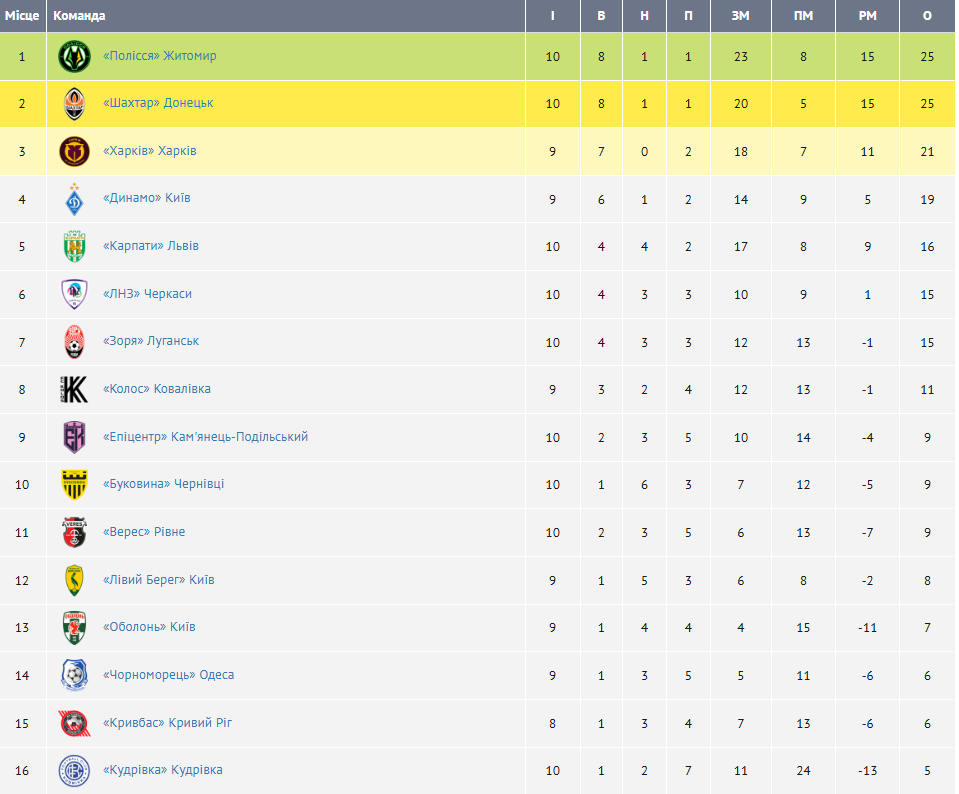This screenshot has height=794, width=959.
Task: Click the Kryvbas Kryvyi Rih logo
Action: 75,723
